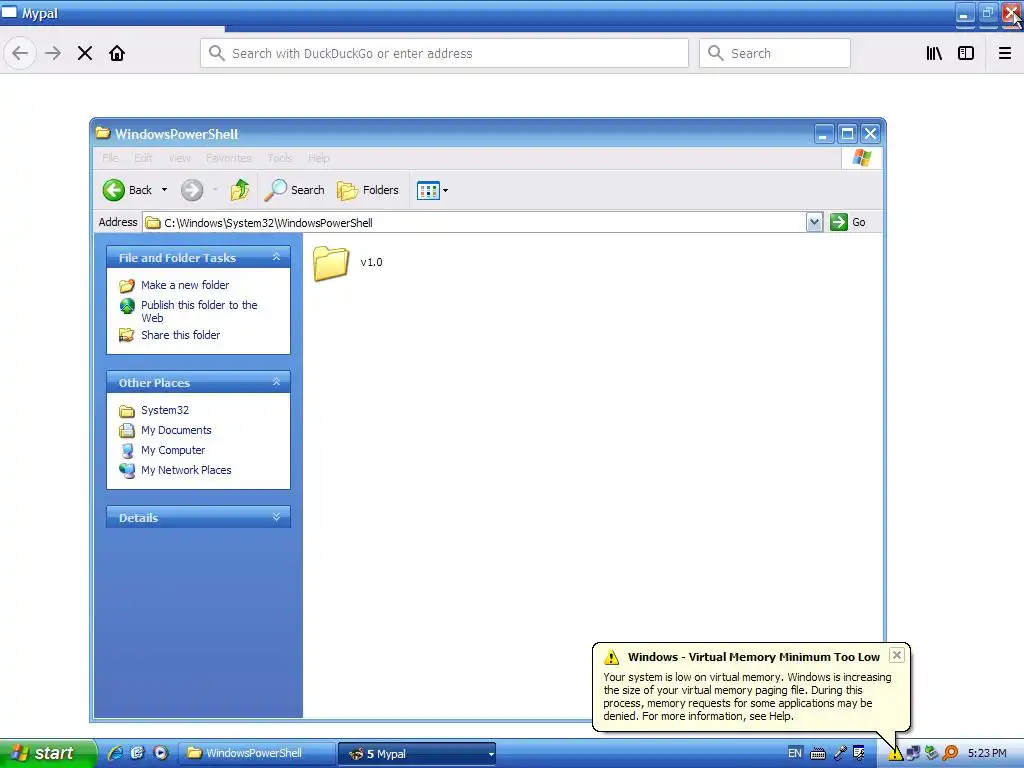Screen dimensions: 1024x768
Task: Open the Help menu
Action: [x=319, y=158]
